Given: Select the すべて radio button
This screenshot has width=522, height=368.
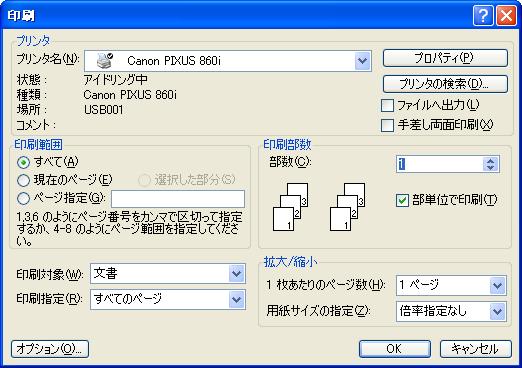Looking at the screenshot, I should pos(23,162).
